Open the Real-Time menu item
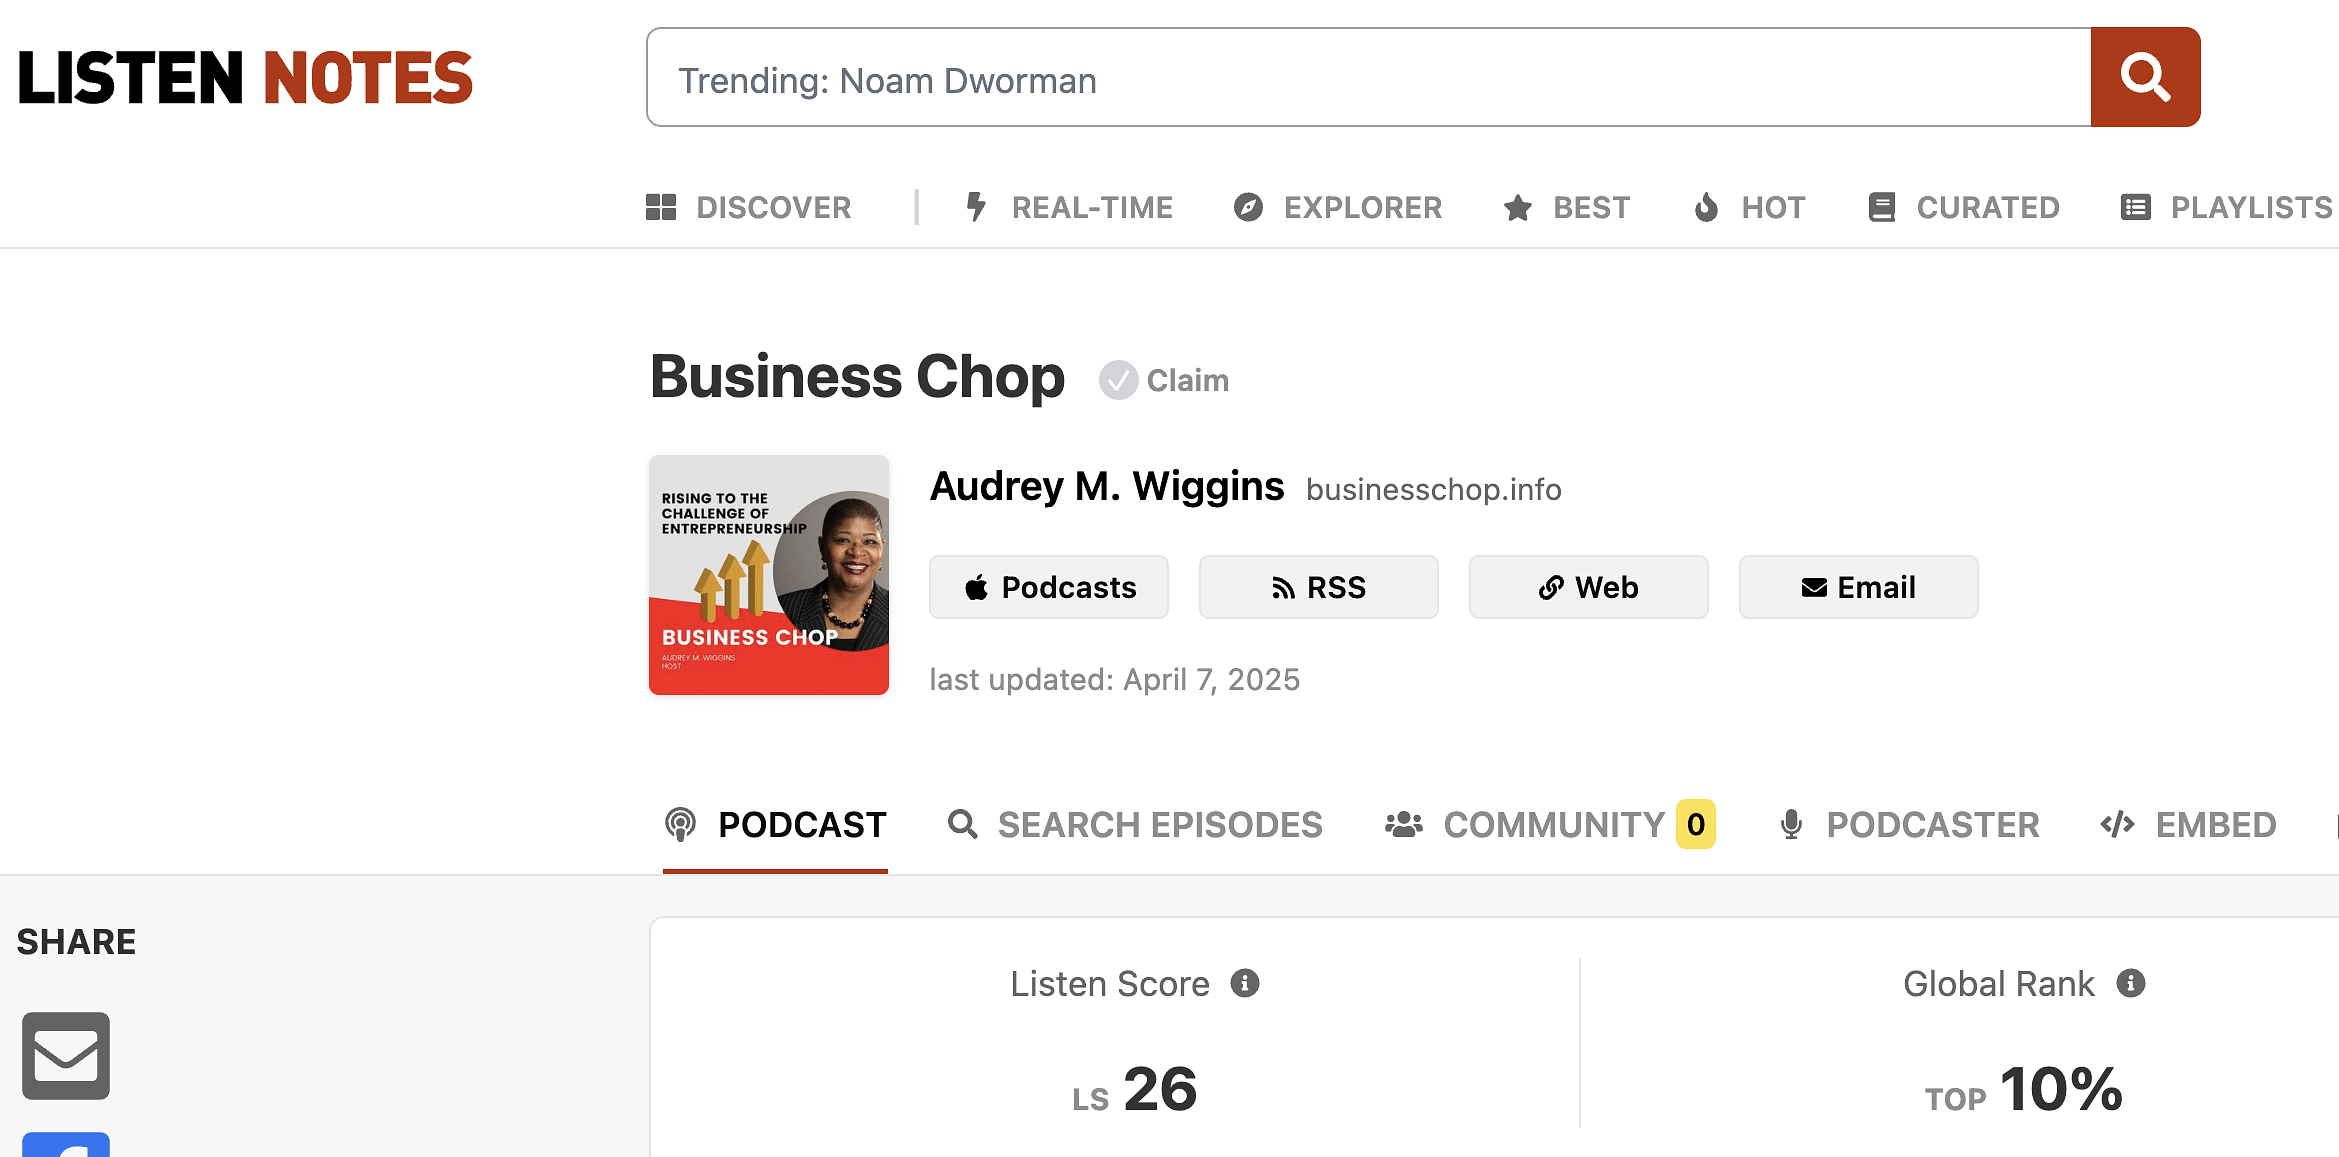 [1068, 207]
